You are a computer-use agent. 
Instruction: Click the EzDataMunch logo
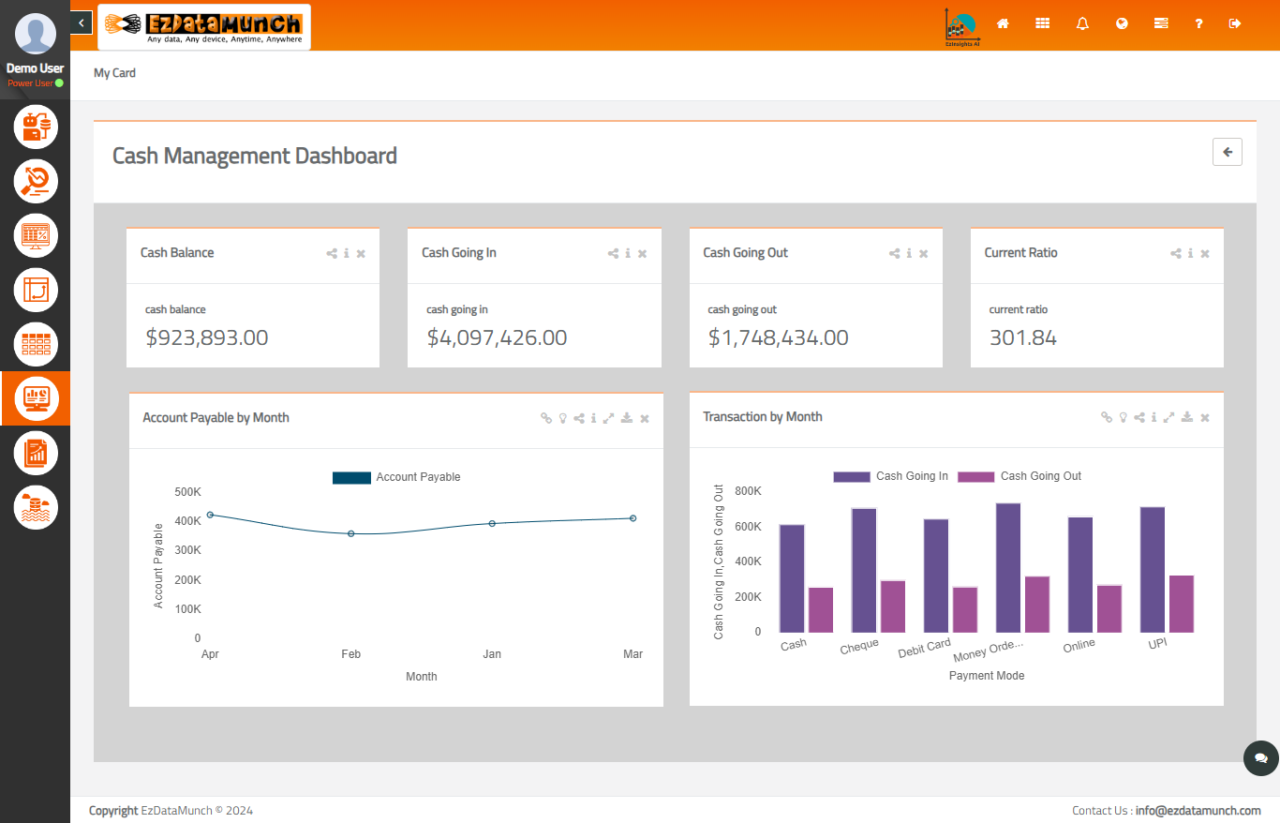point(204,27)
